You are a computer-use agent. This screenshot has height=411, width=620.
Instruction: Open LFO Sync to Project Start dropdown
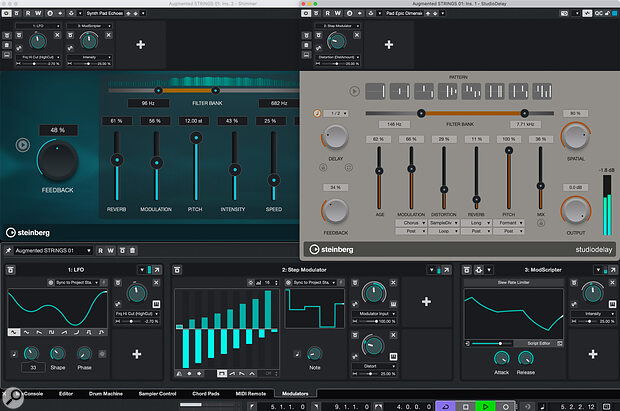[x=74, y=282]
